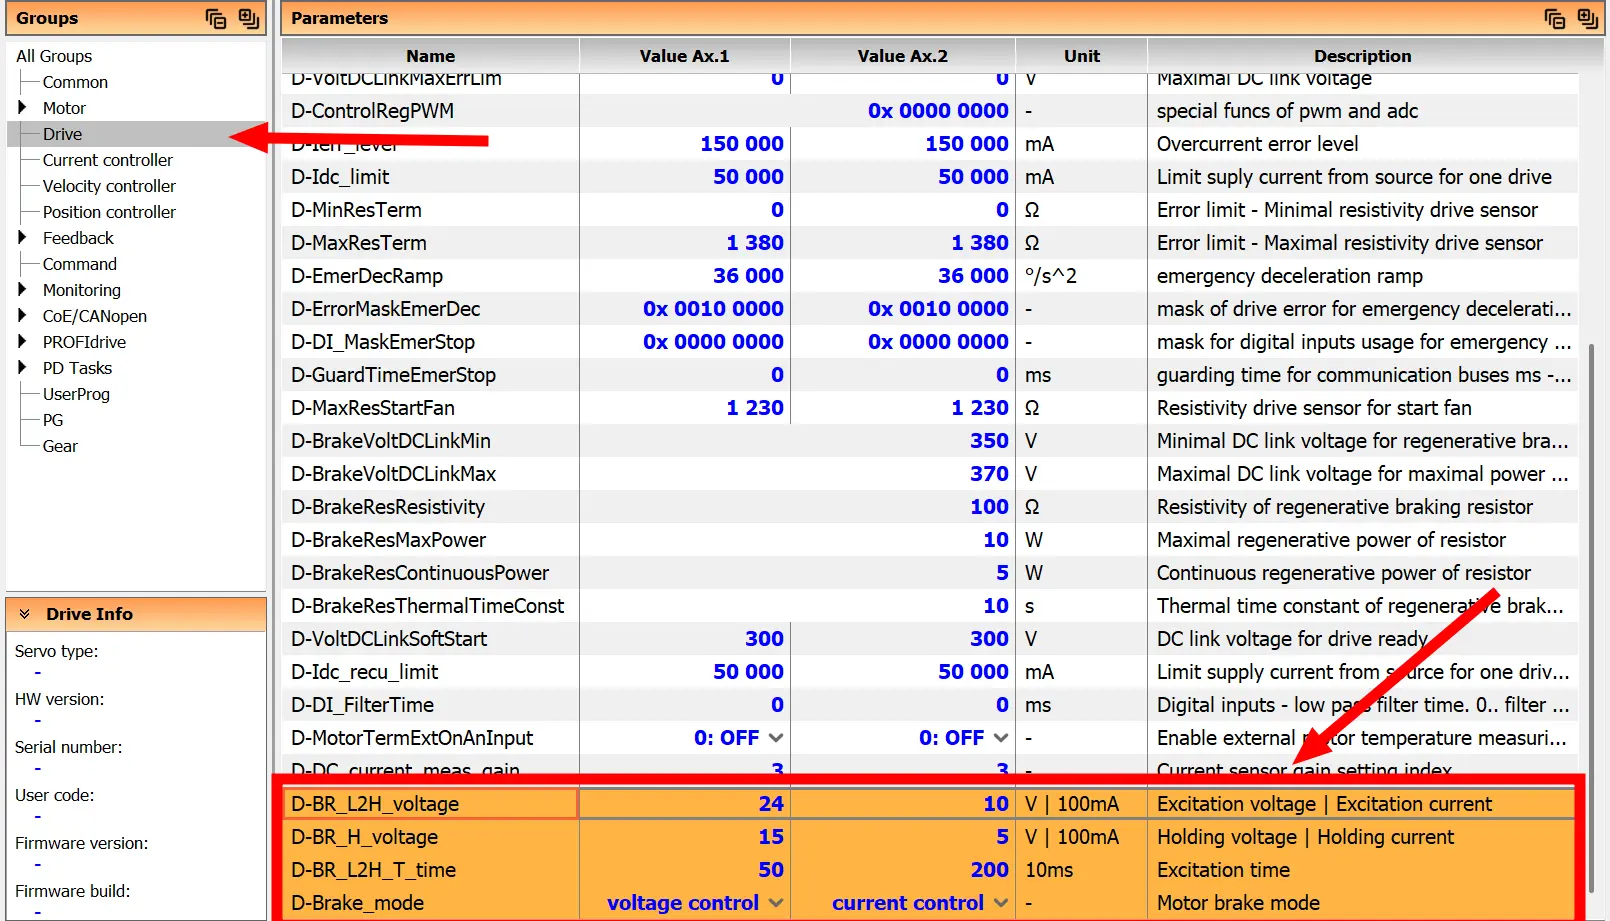Open D-Brake_mode current control dropdown for Axis 2
Image resolution: width=1610 pixels, height=921 pixels.
pyautogui.click(x=1001, y=903)
